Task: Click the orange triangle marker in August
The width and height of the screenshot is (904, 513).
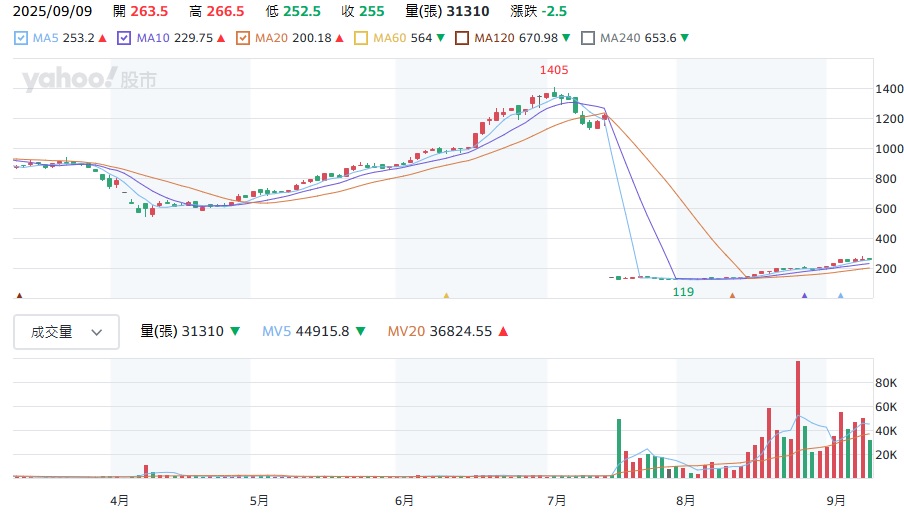Action: (732, 296)
